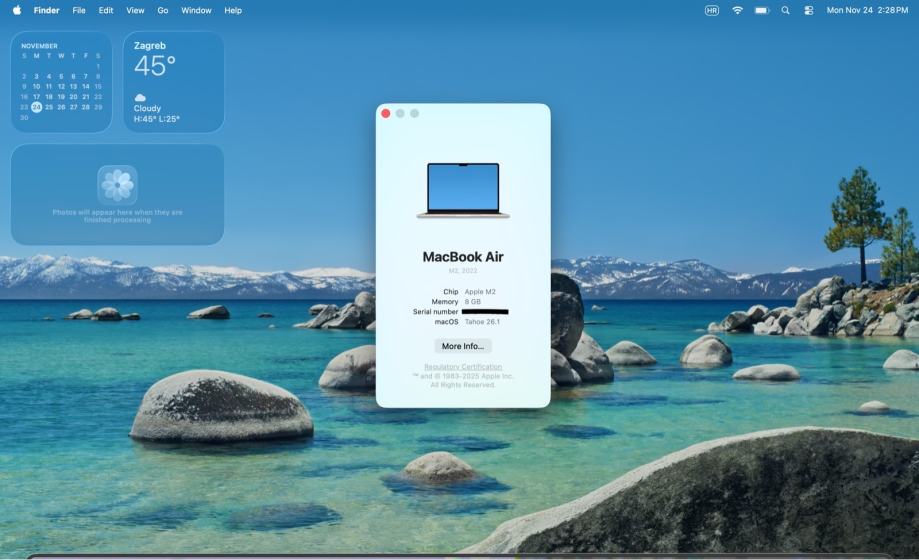Close the About This Mac window
Image resolution: width=919 pixels, height=560 pixels.
(x=386, y=113)
